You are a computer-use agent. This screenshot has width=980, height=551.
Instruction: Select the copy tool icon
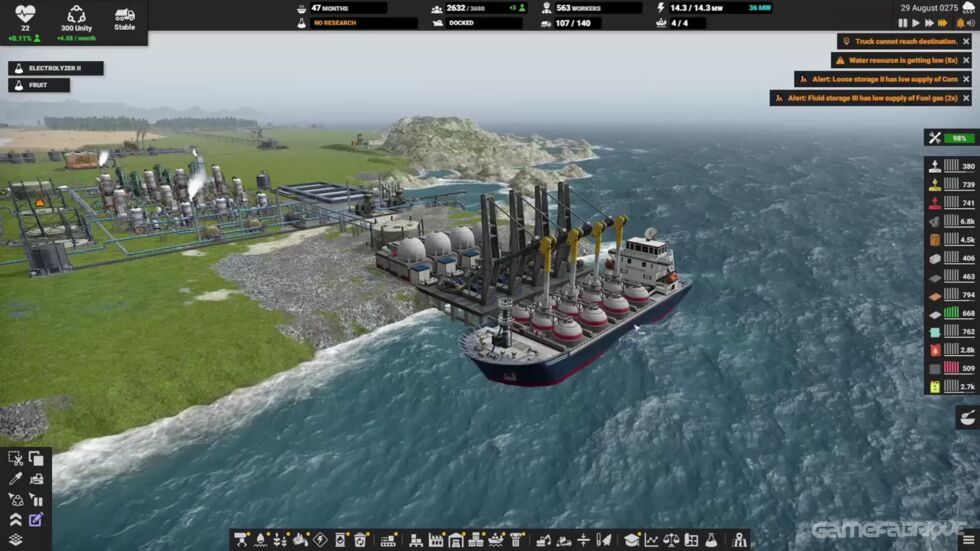click(x=36, y=459)
